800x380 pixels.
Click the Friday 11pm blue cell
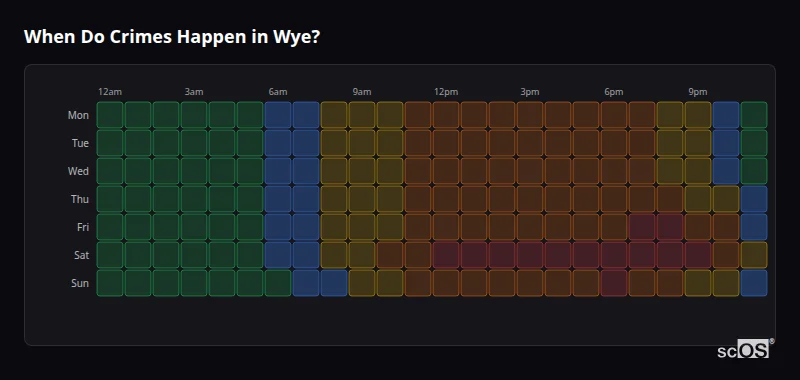click(x=754, y=227)
